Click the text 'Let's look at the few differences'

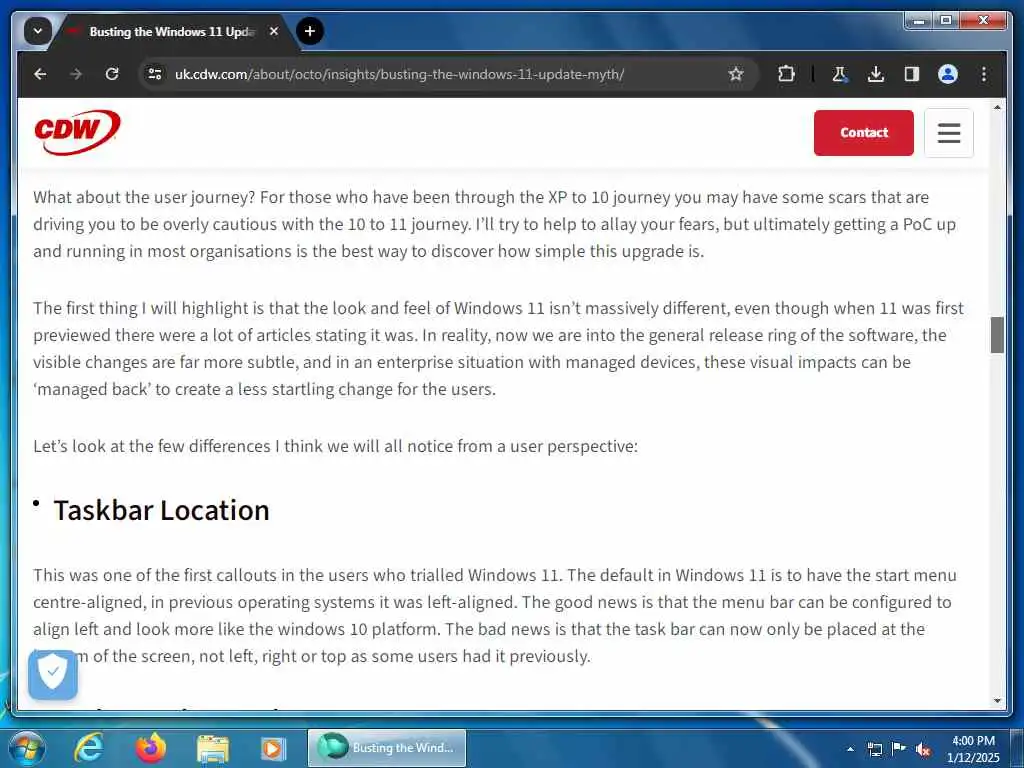click(152, 447)
